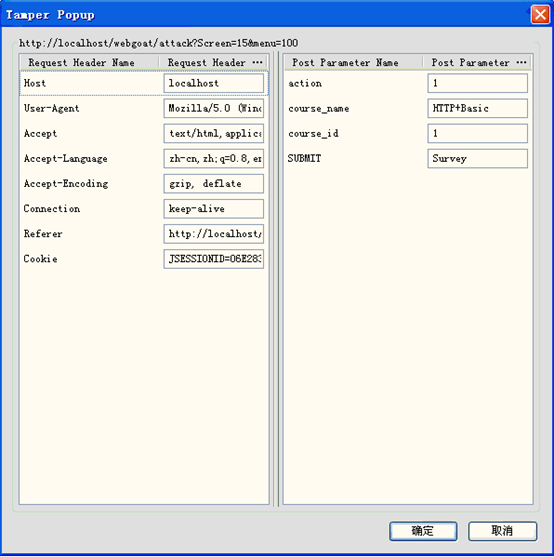The height and width of the screenshot is (557, 554).
Task: Select the action parameter label
Action: click(x=305, y=83)
